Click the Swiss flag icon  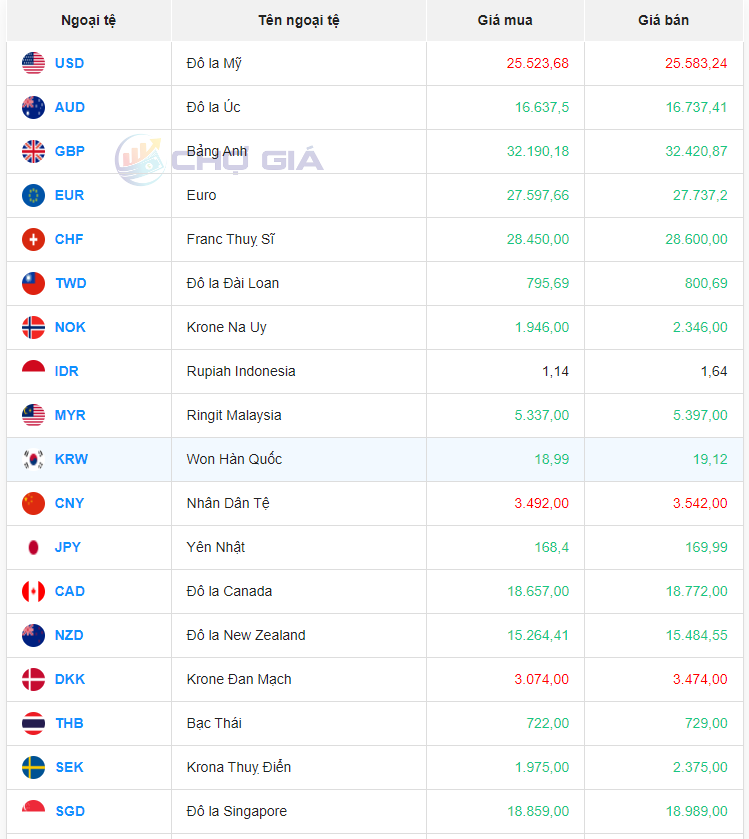(x=33, y=239)
